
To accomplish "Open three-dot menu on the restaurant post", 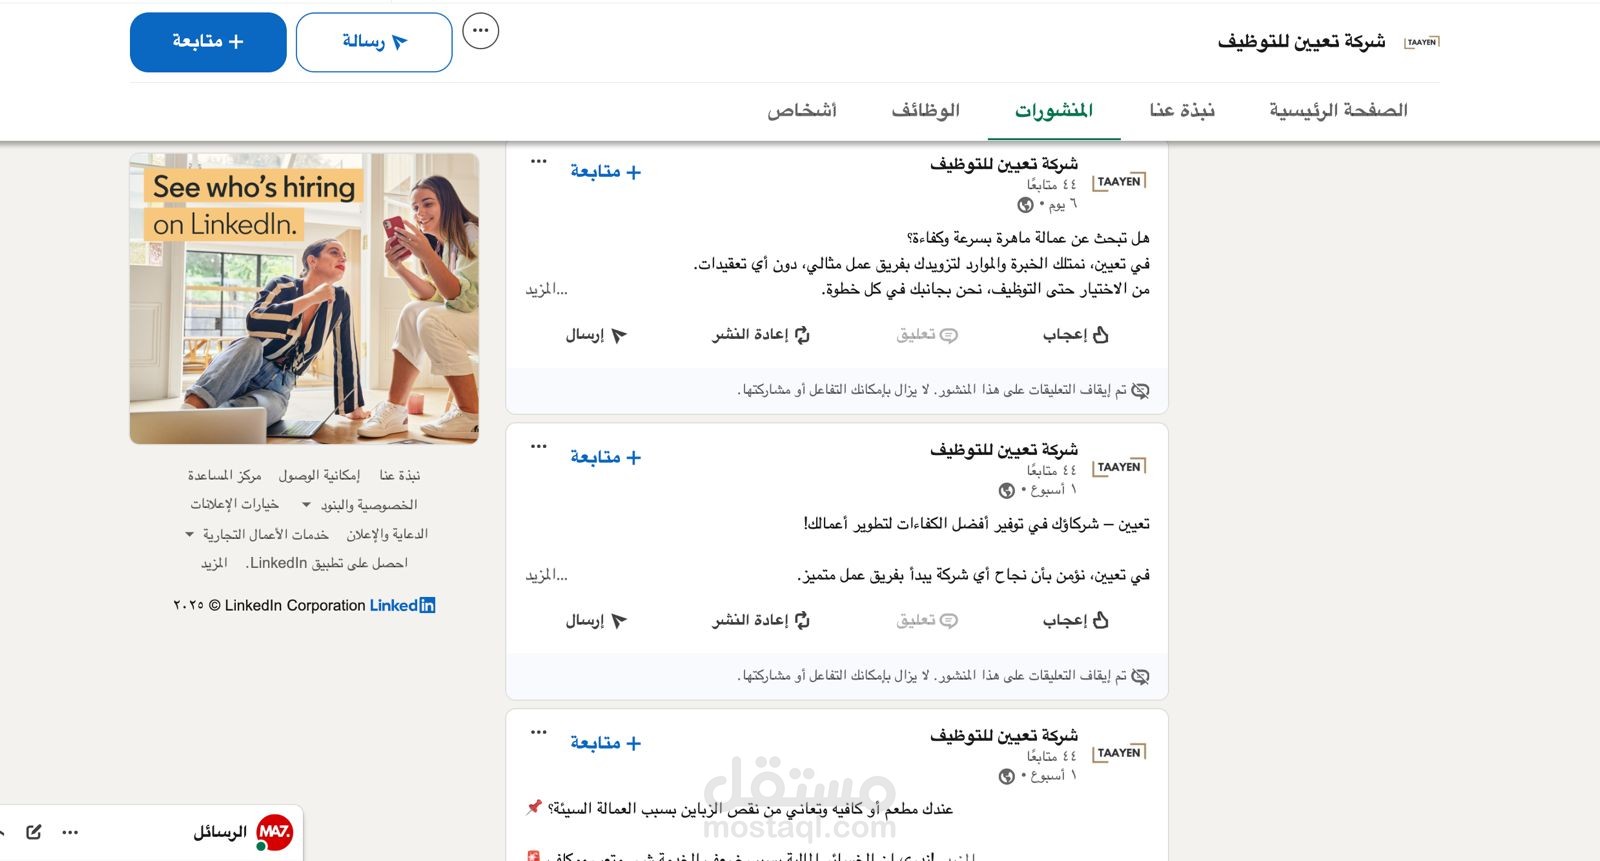I will [x=539, y=732].
